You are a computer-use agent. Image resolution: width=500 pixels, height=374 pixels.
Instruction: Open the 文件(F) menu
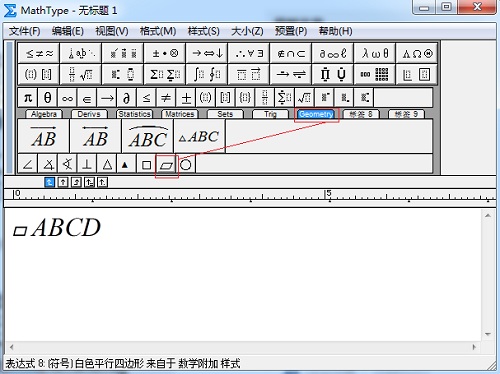point(25,31)
